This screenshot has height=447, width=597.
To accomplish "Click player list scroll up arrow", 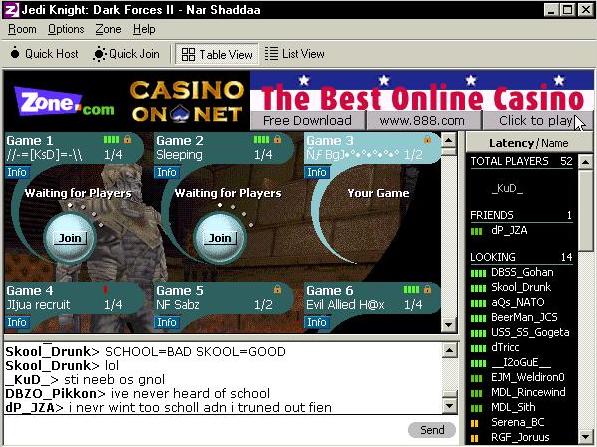I will click(585, 162).
